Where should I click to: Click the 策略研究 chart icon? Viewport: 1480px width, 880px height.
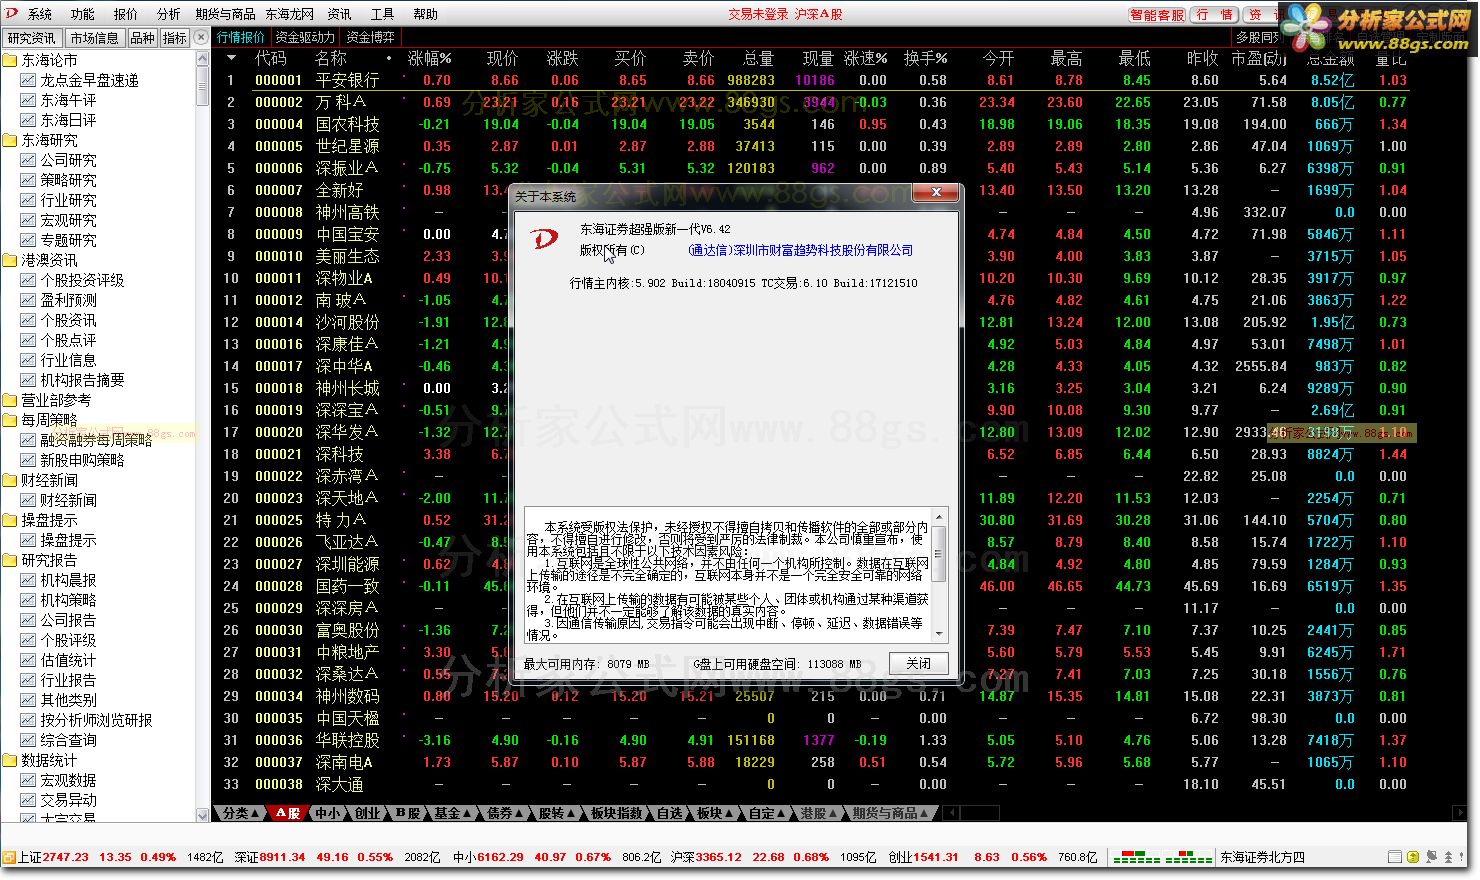pos(28,180)
